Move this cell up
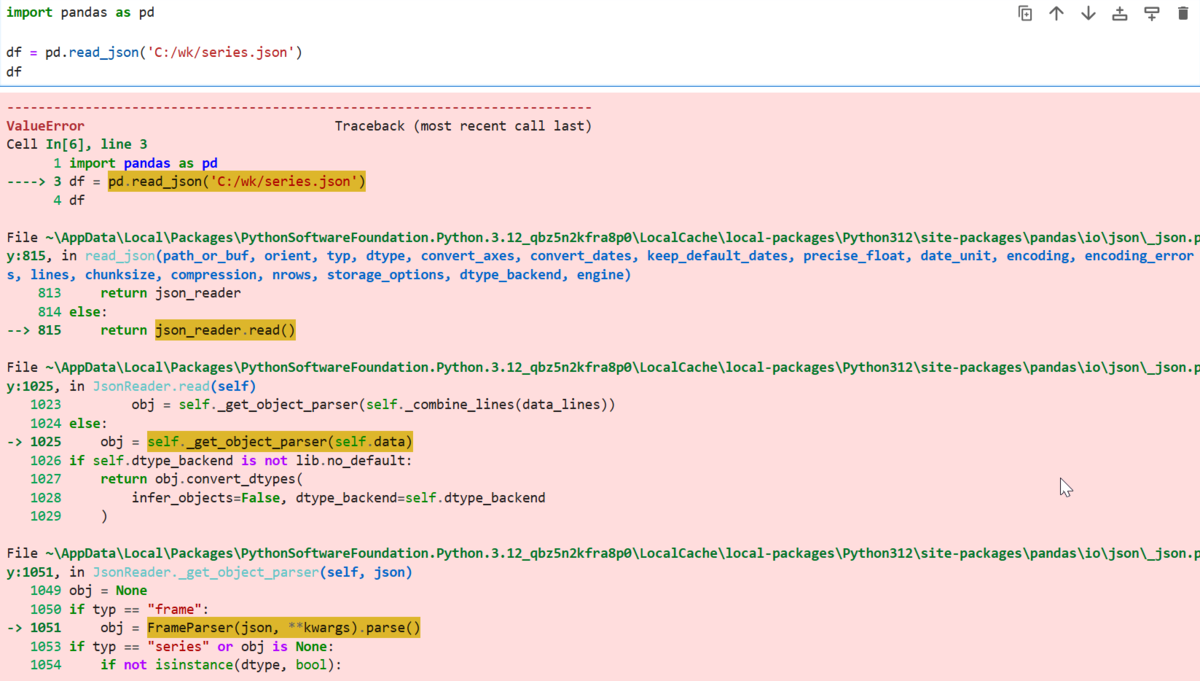The image size is (1200, 681). tap(1056, 13)
